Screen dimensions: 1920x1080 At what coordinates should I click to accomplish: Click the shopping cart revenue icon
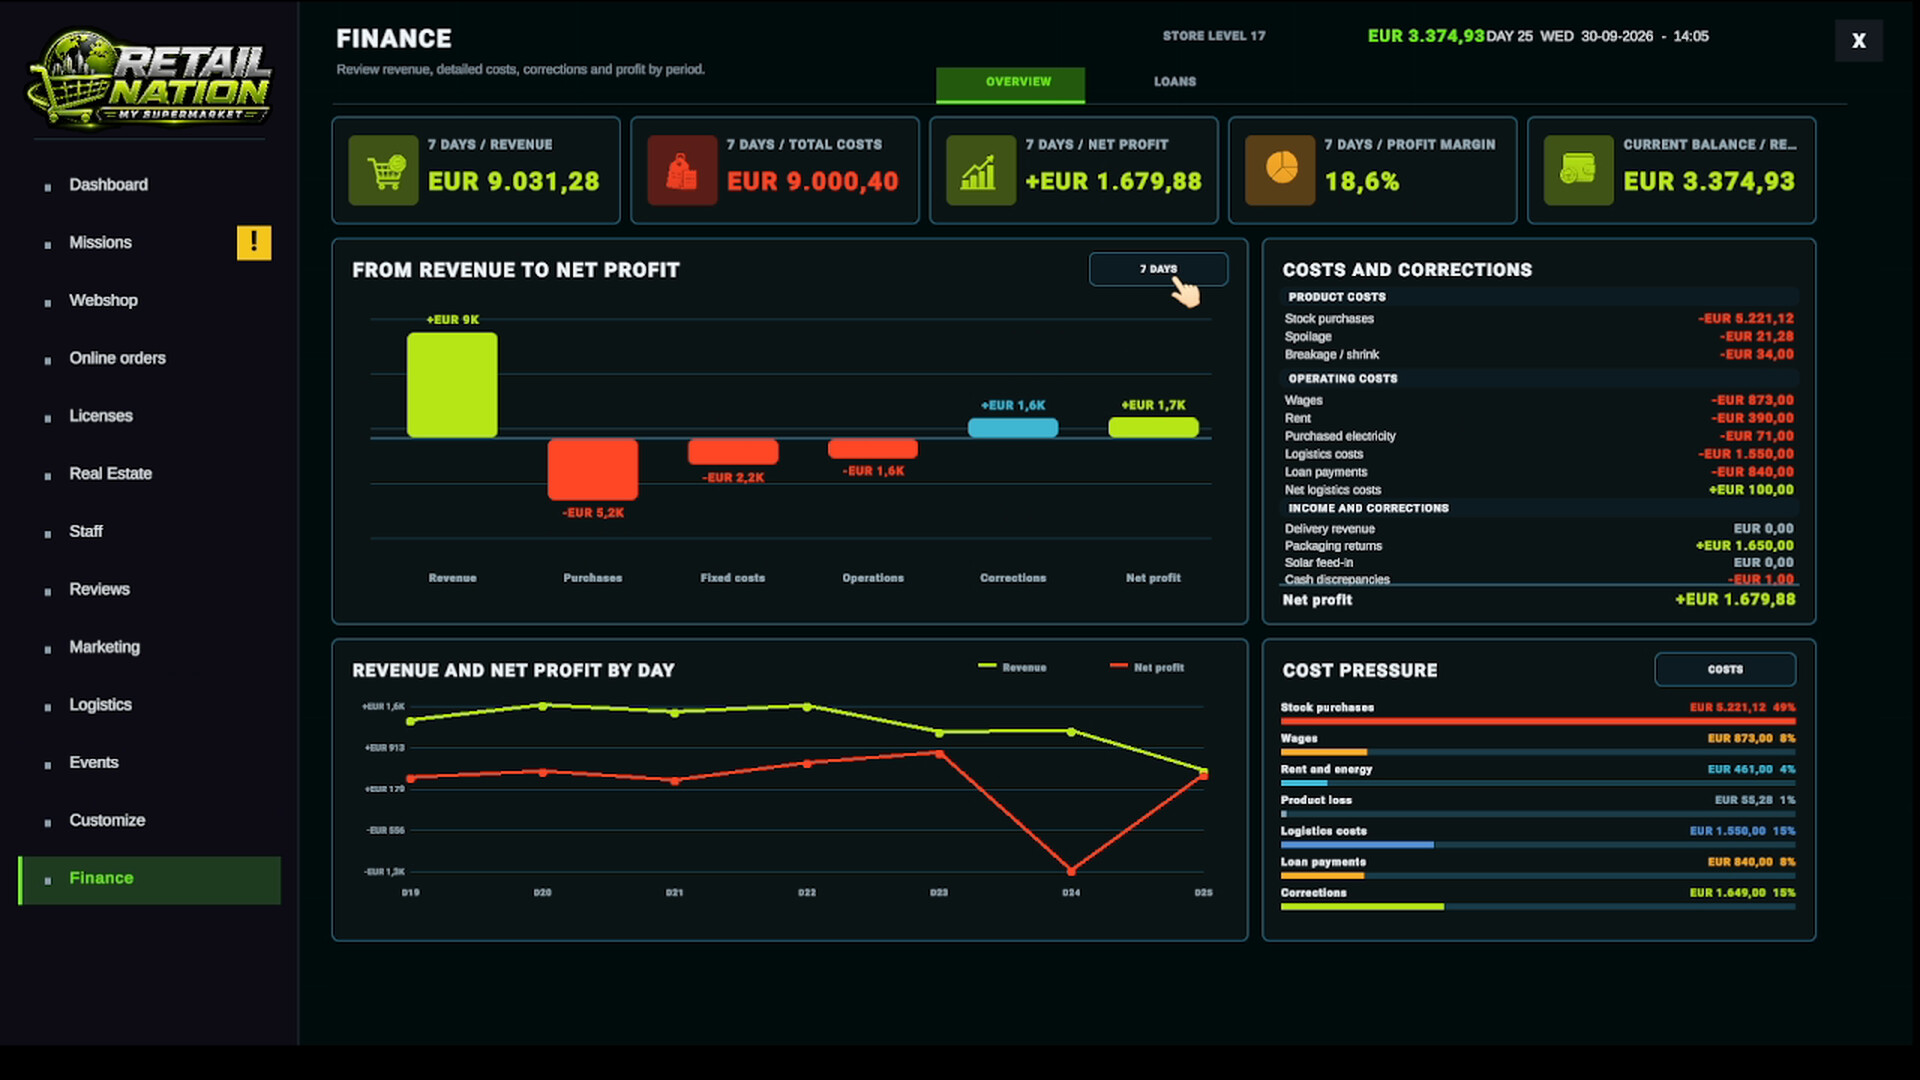(x=383, y=170)
